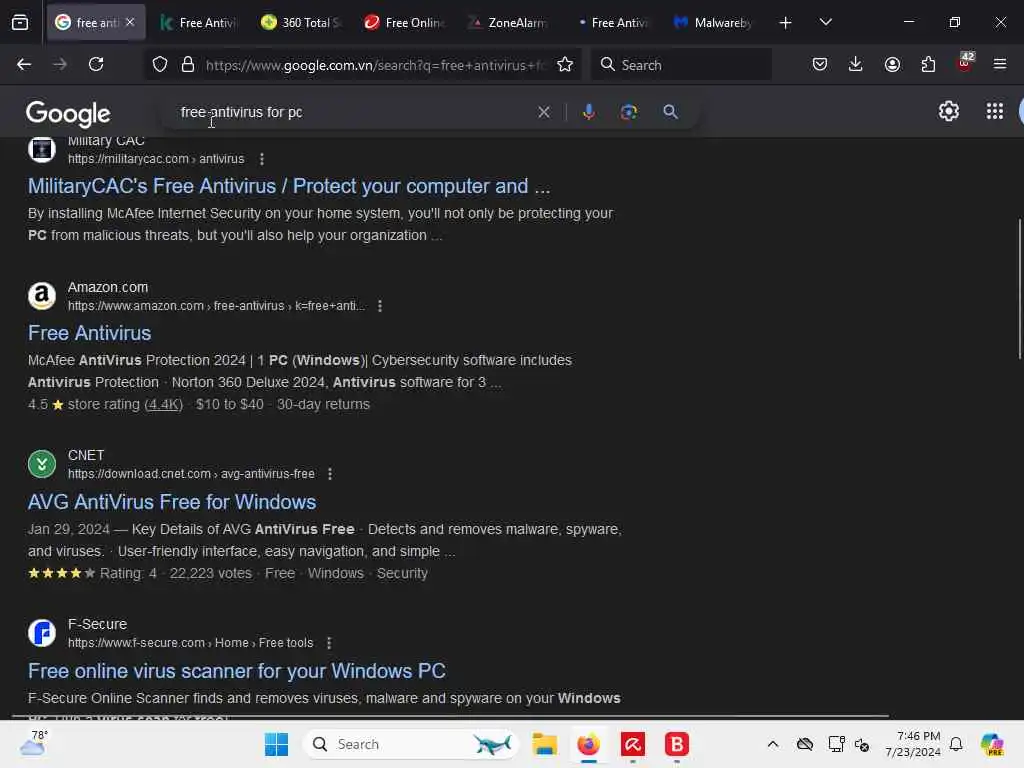Switch to ZoneAlarm tab
Image resolution: width=1024 pixels, height=768 pixels.
pos(508,23)
